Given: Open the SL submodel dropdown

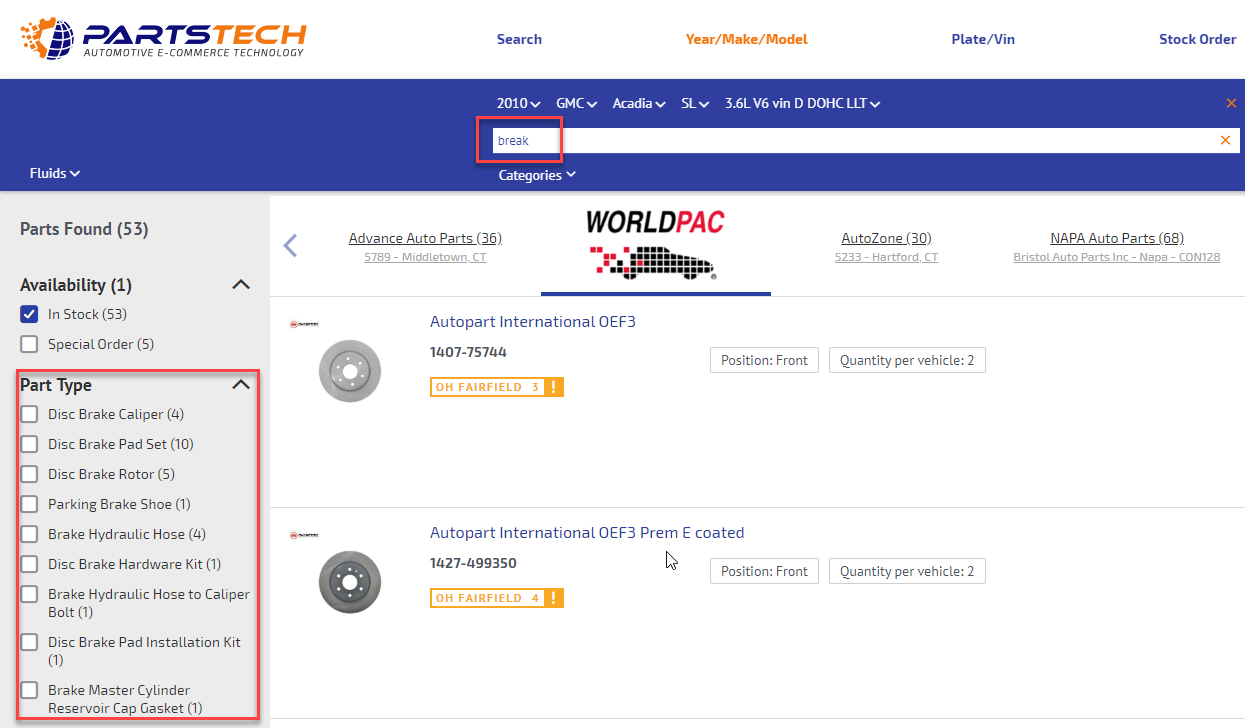Looking at the screenshot, I should [696, 103].
